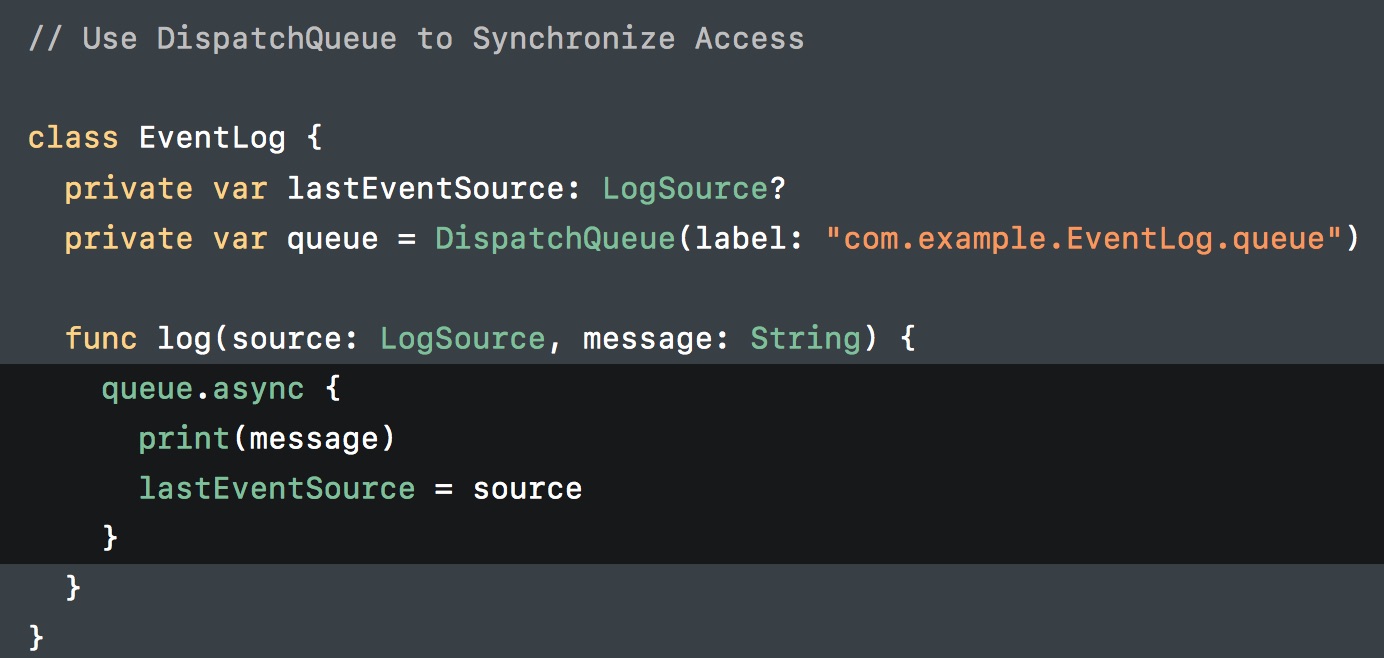Click 'lastEventSource' in the assignment line
This screenshot has width=1384, height=658.
[x=277, y=488]
